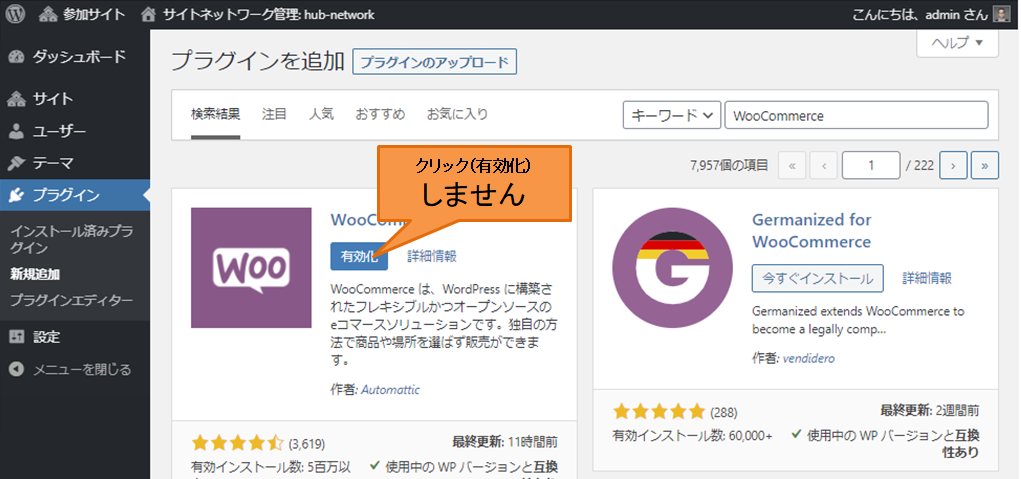The width and height of the screenshot is (1021, 479).
Task: Click the プラグイン plug icon
Action: [17, 195]
